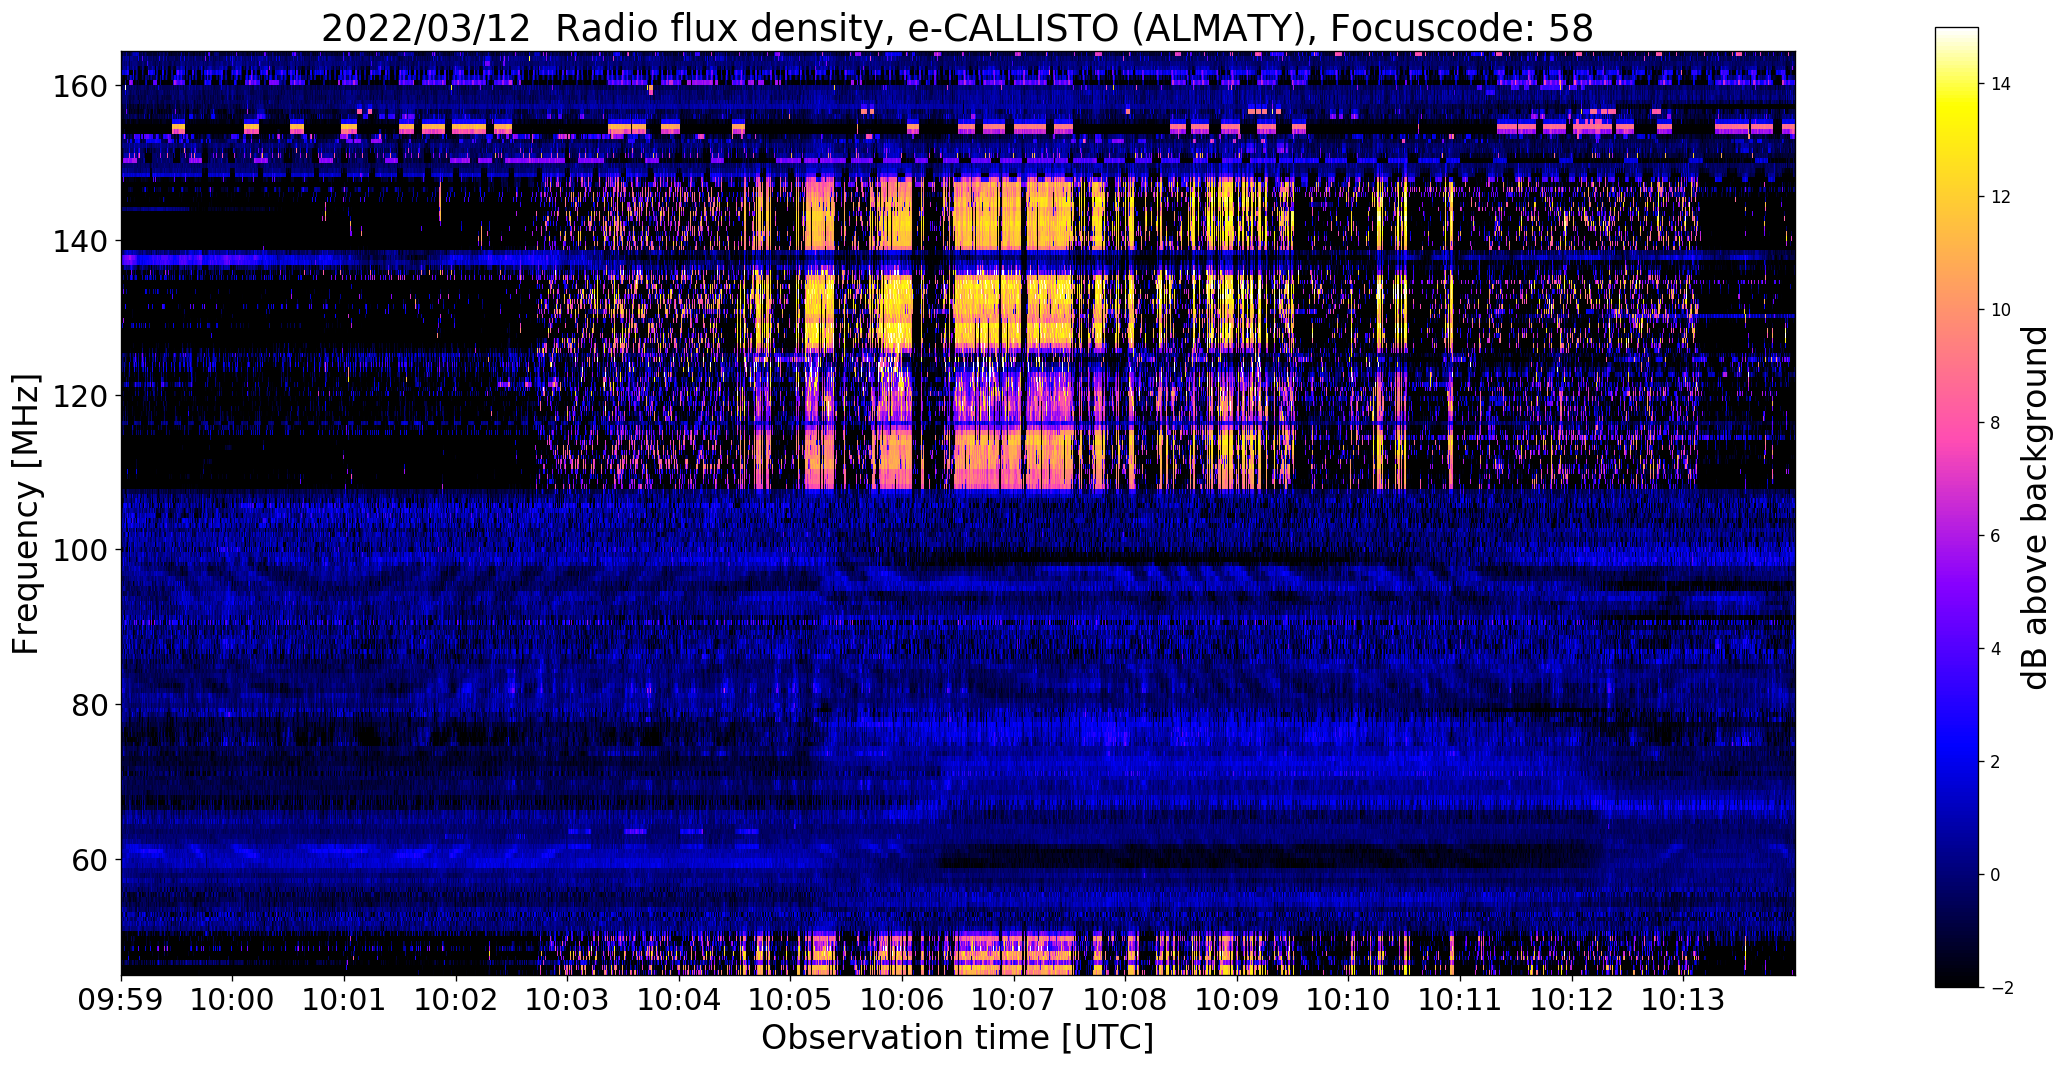Click the colorbar tick value 4
This screenshot has width=2066, height=1067.
coord(1996,649)
